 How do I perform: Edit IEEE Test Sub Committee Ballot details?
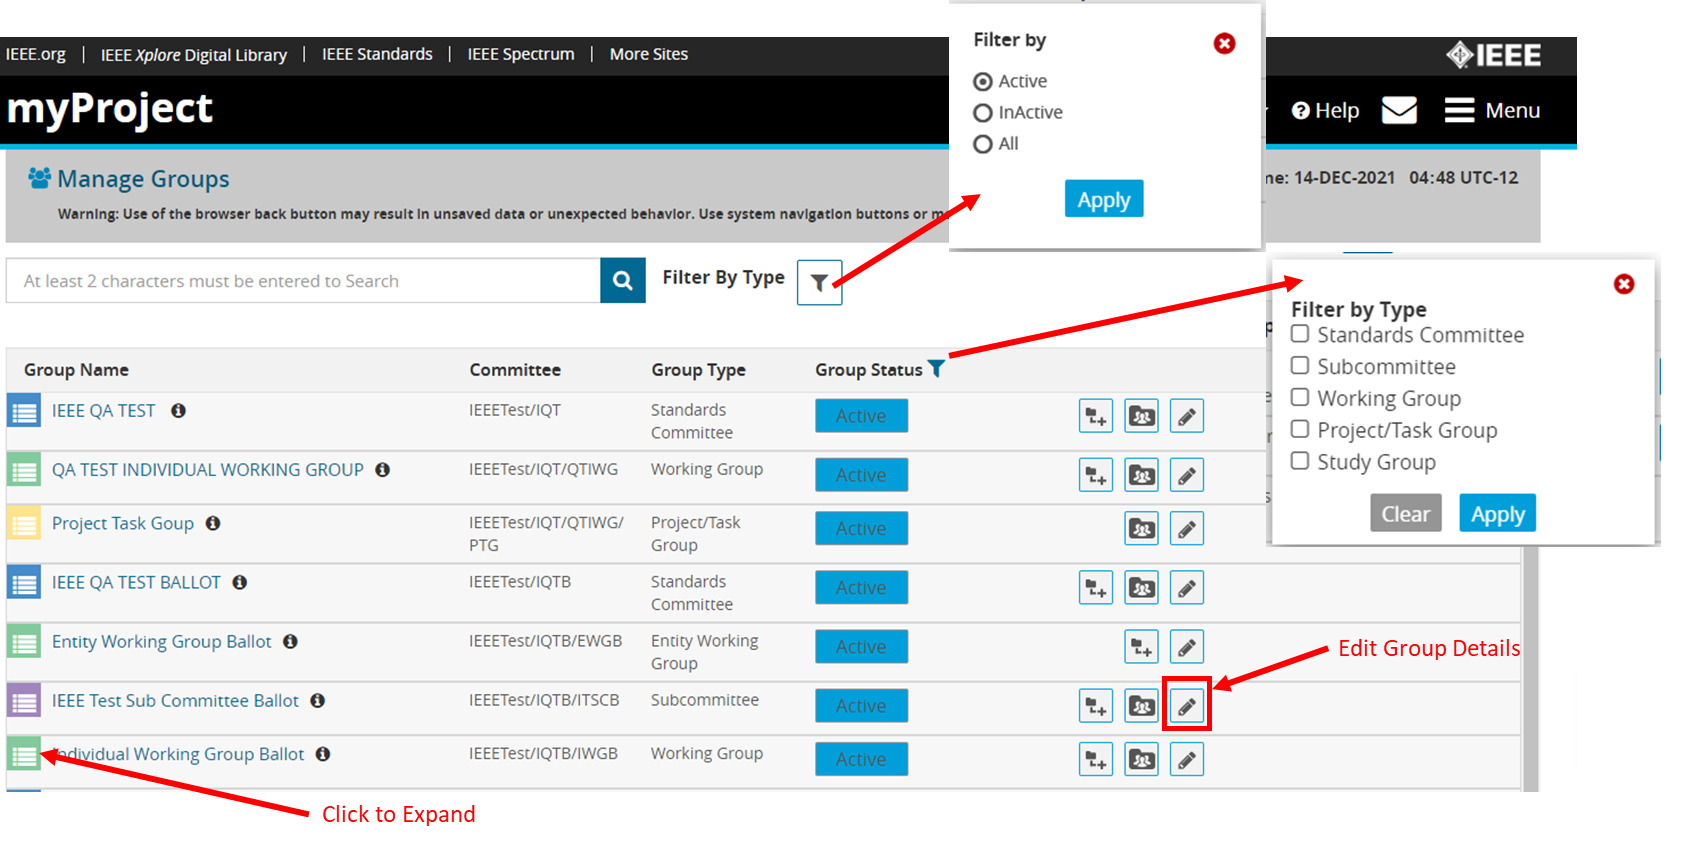point(1187,706)
